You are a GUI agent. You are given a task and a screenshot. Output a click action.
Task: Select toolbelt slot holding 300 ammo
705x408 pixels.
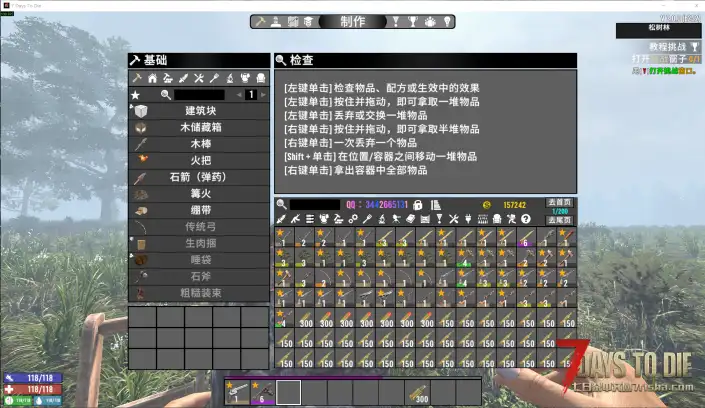(x=418, y=393)
